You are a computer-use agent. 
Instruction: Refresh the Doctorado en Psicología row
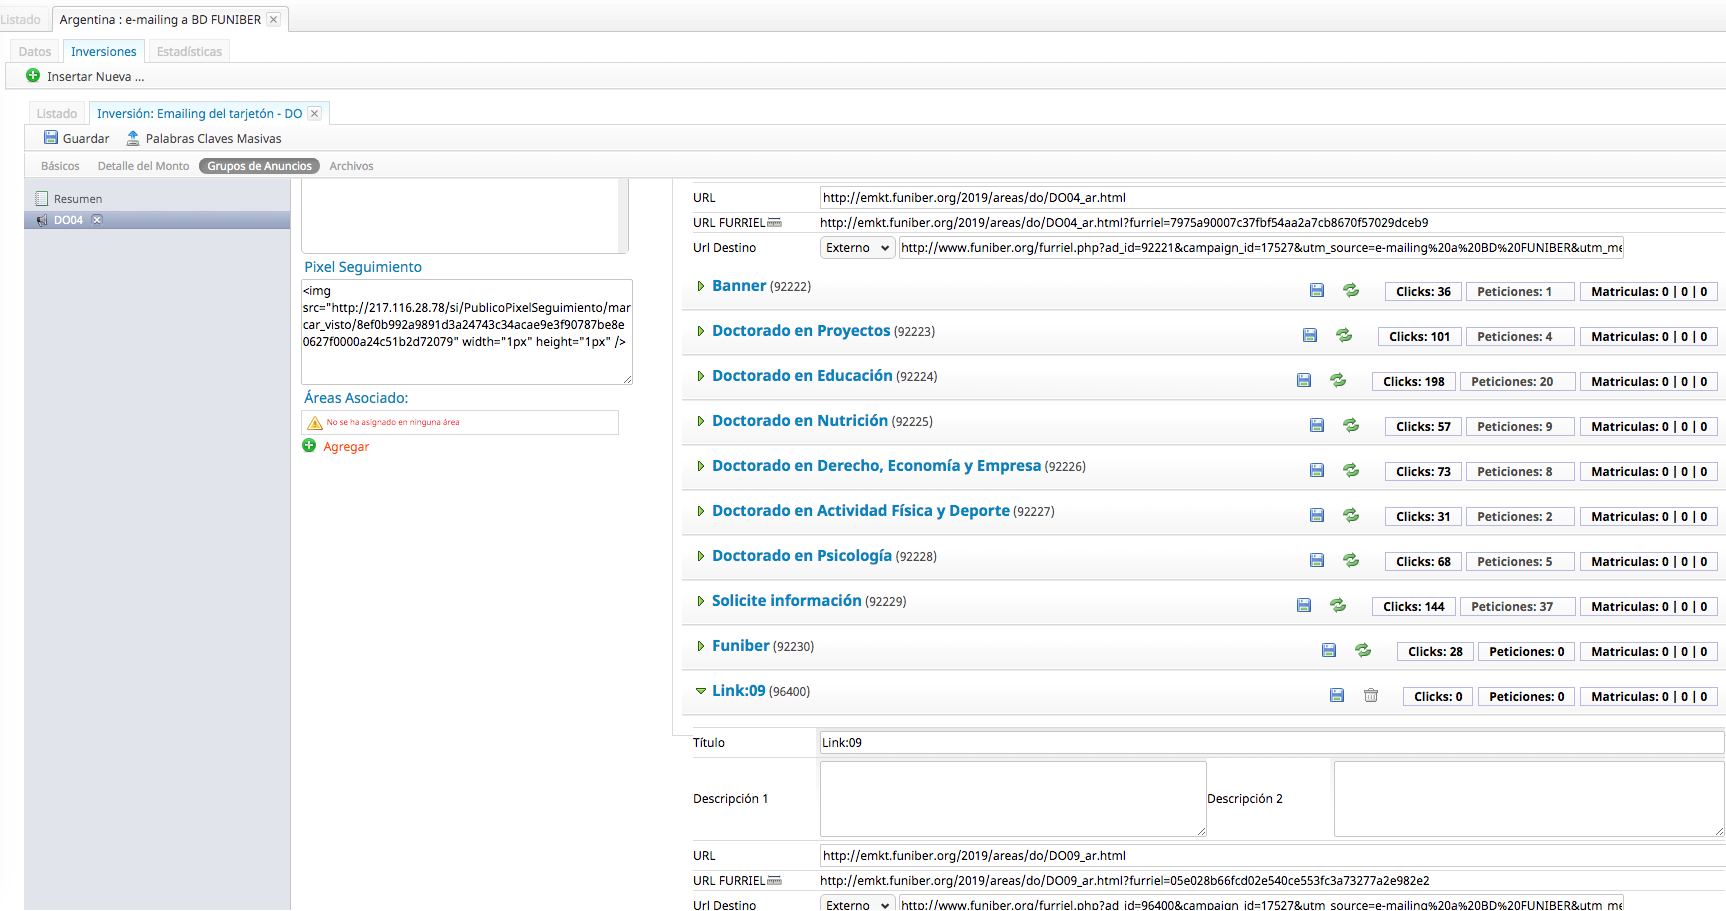(1350, 560)
